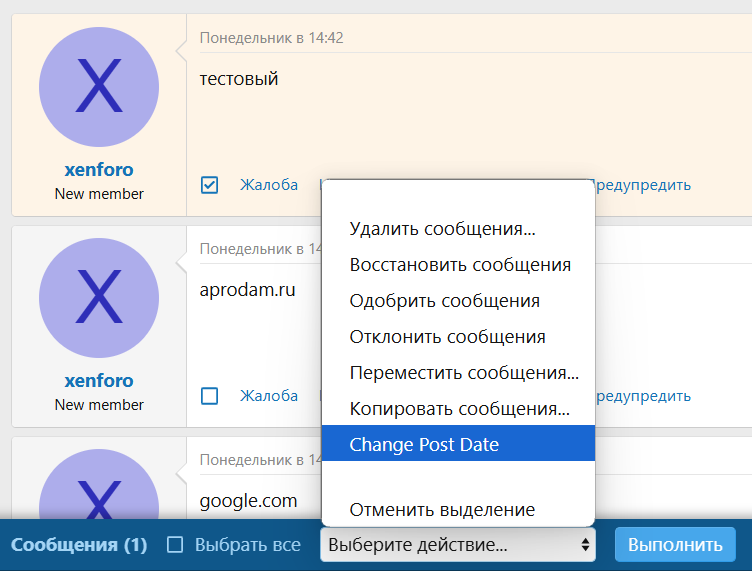Open xenforo username on the 'тестовый' post

coord(98,170)
